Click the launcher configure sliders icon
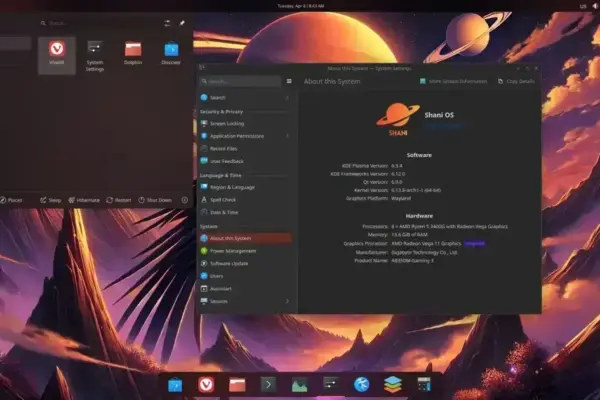600x400 pixels. click(x=167, y=23)
